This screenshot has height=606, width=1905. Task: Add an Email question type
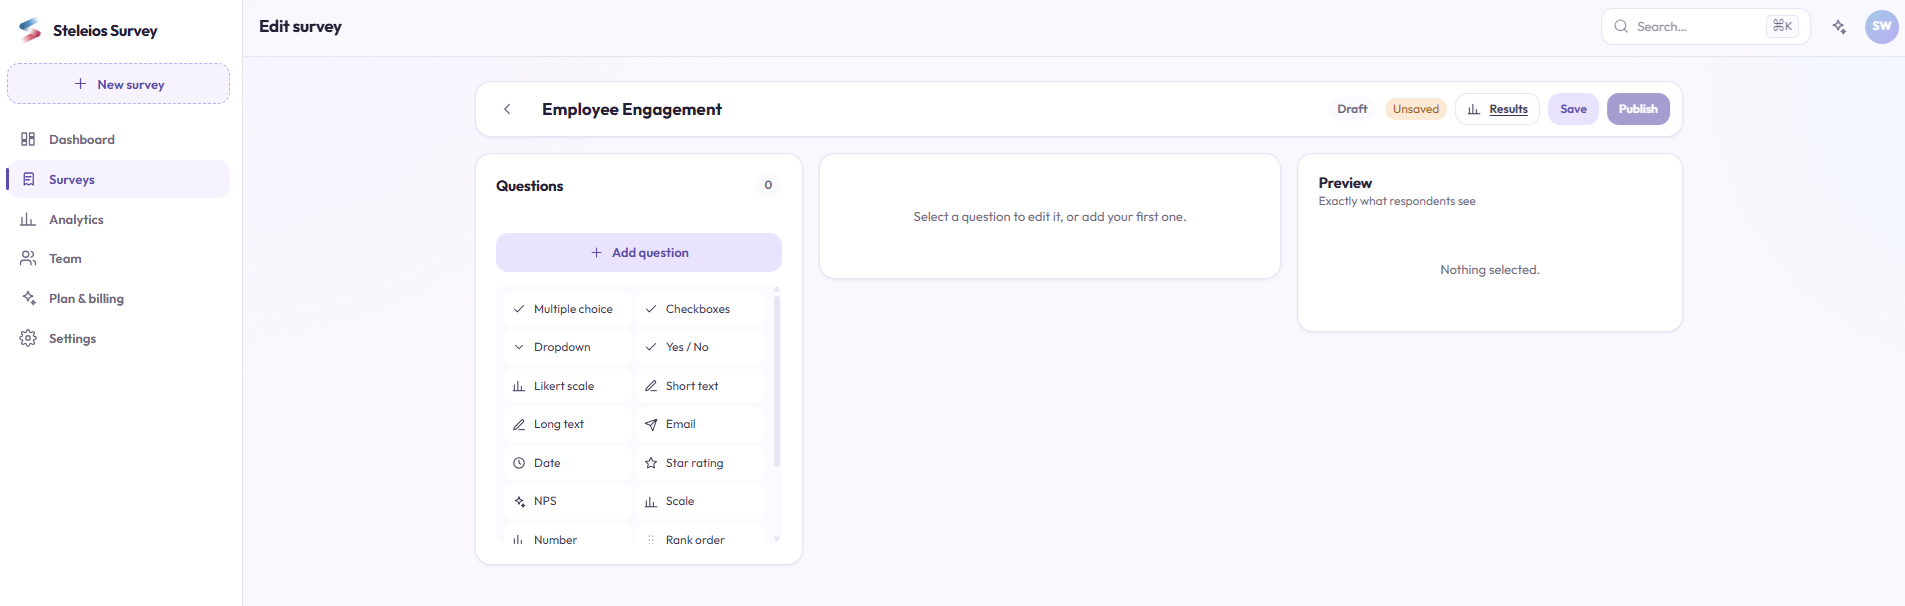click(700, 424)
